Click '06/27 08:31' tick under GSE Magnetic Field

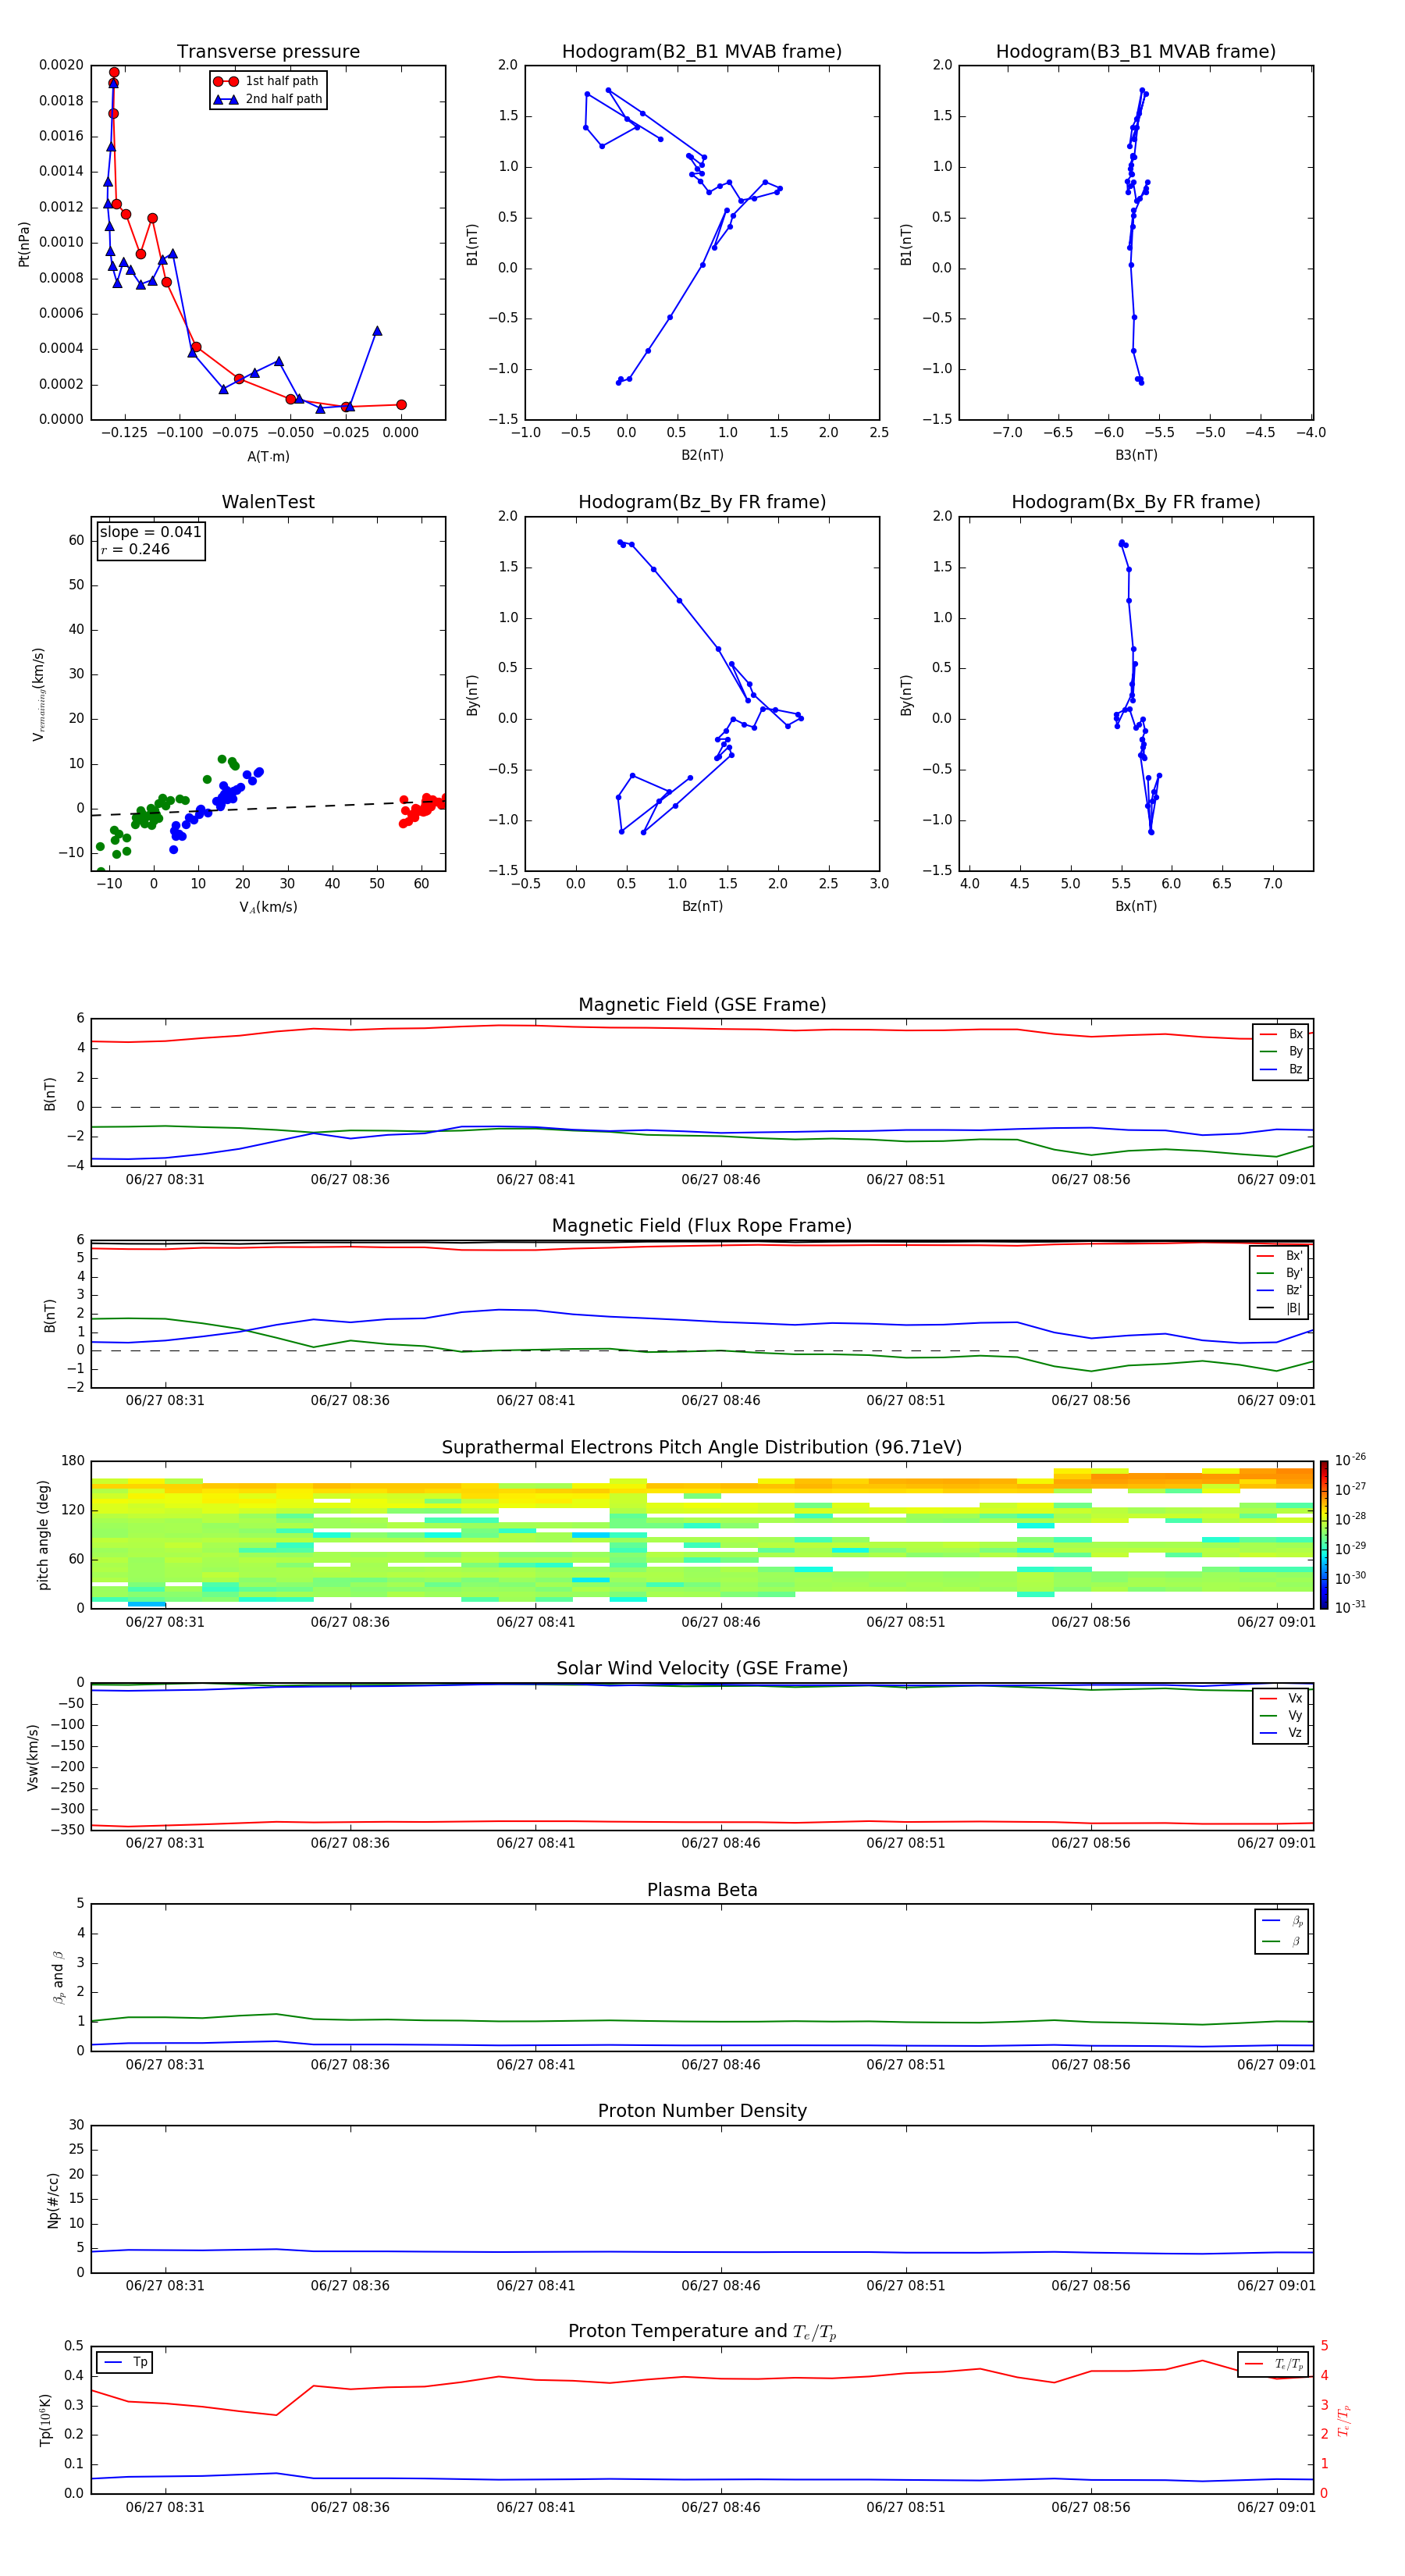tap(165, 1180)
